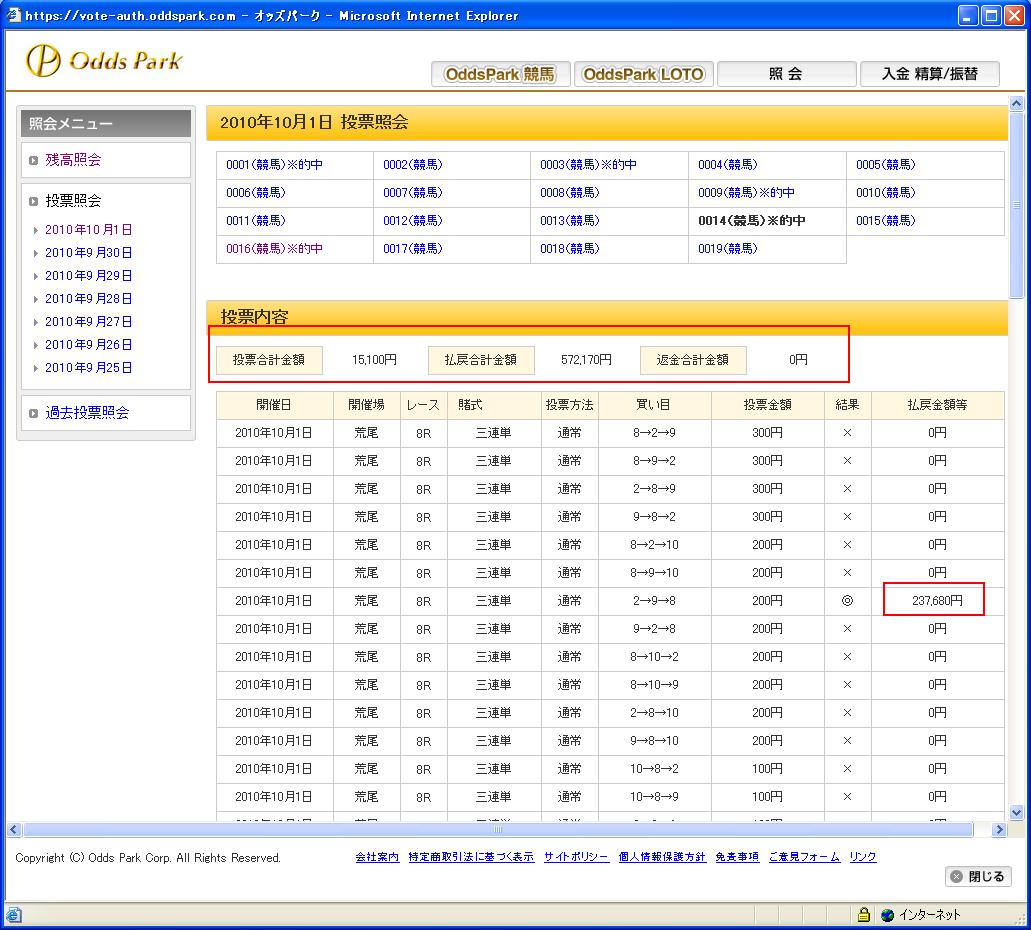Click the bullet icon beside 残高照会

point(33,160)
